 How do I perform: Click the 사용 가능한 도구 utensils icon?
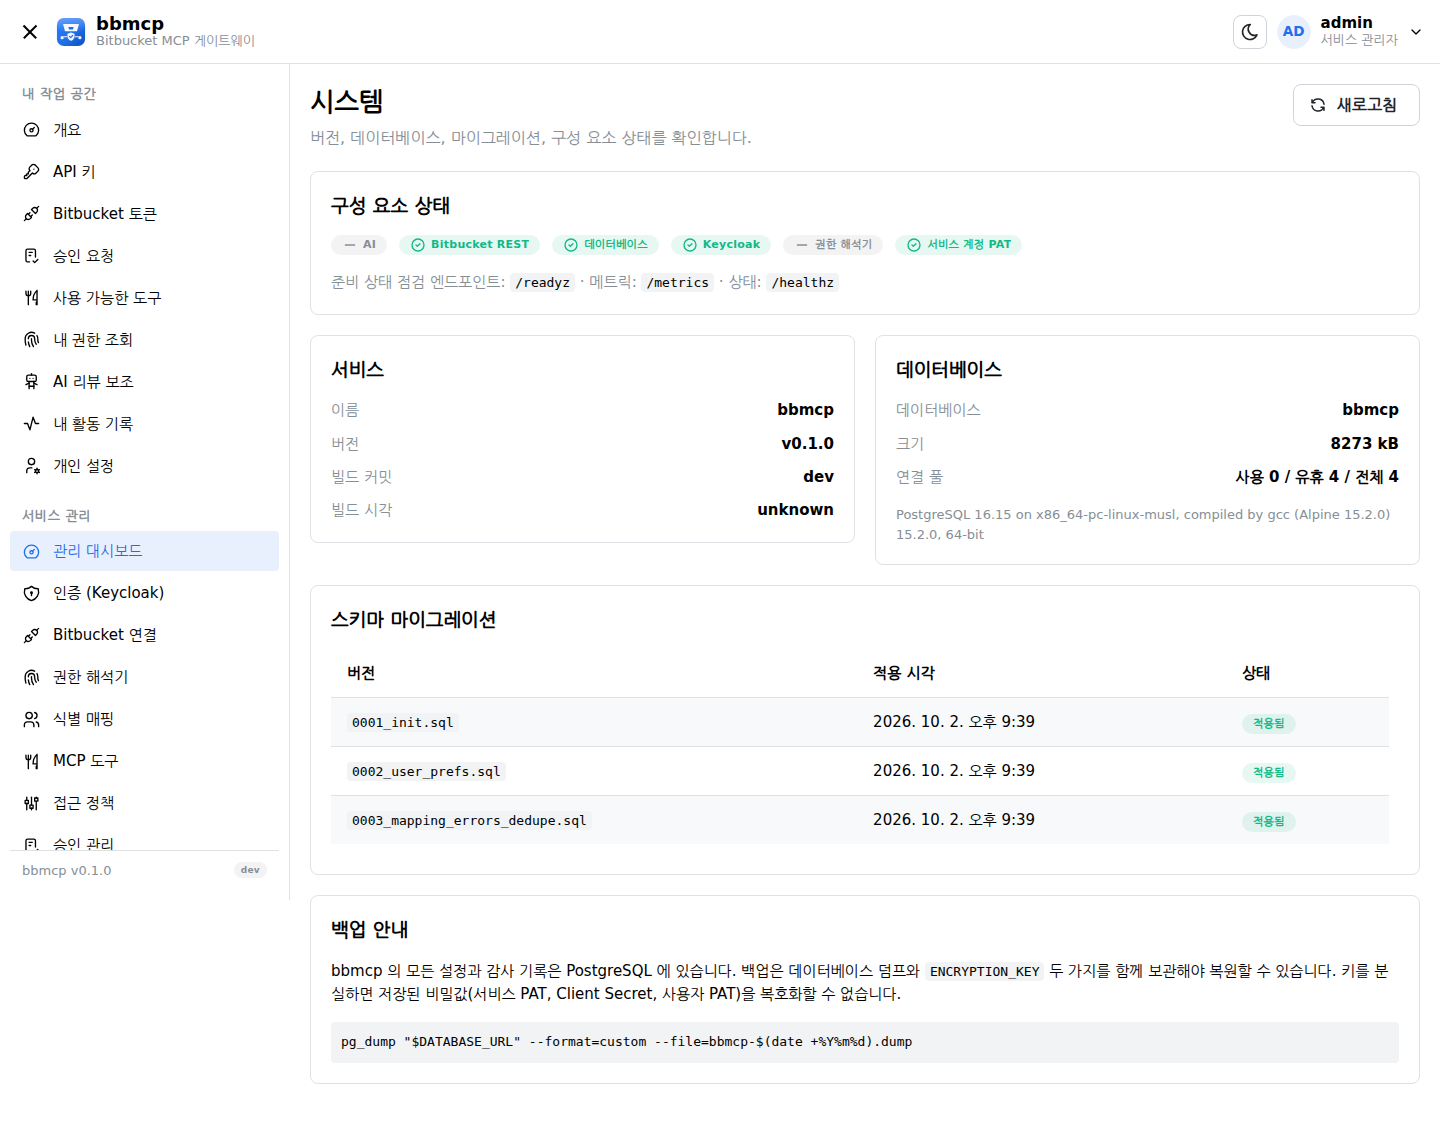pyautogui.click(x=32, y=298)
